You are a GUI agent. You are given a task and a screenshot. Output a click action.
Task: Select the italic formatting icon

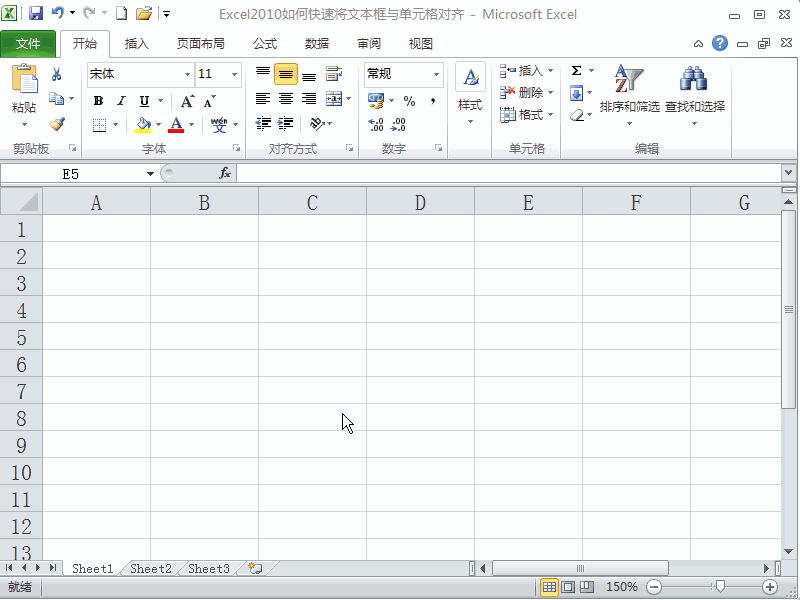pyautogui.click(x=120, y=101)
